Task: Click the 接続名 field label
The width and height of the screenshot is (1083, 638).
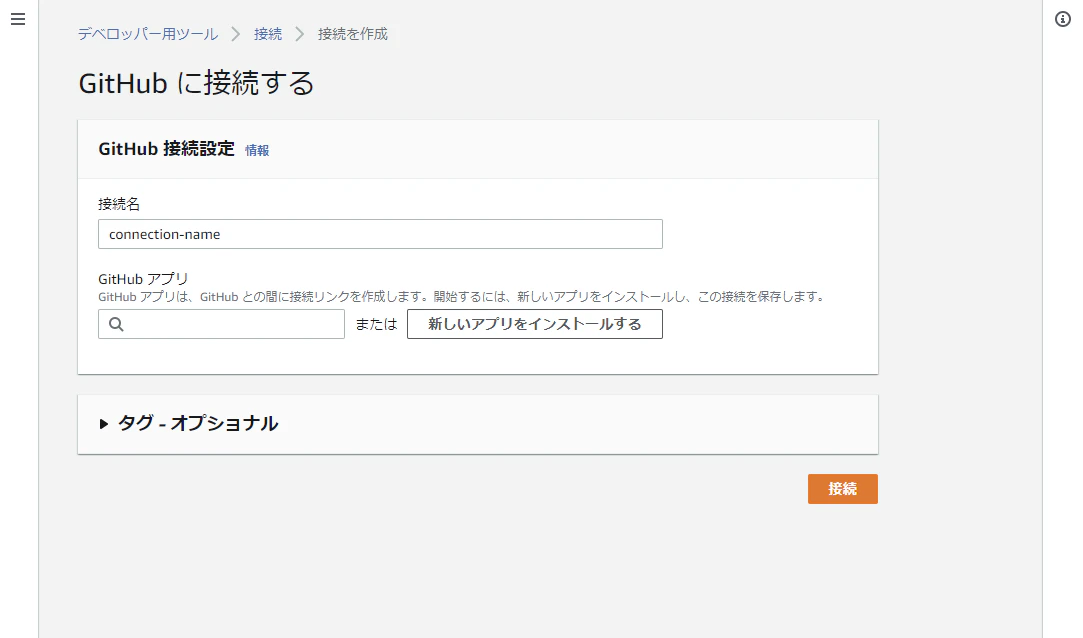Action: [x=119, y=204]
